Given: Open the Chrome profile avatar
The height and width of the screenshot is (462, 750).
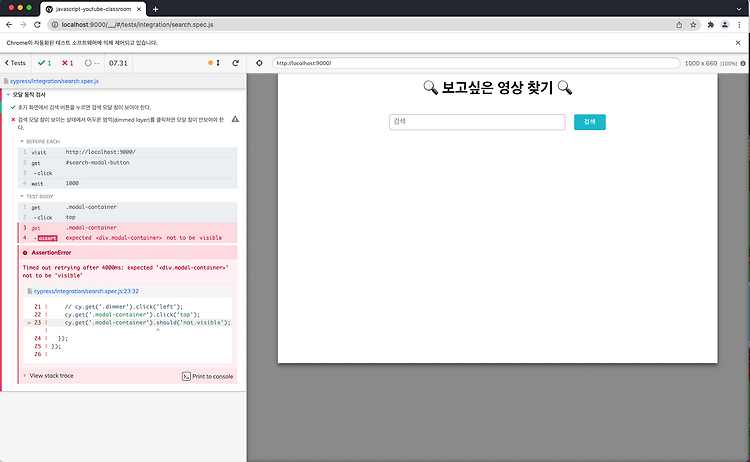Looking at the screenshot, I should (x=725, y=24).
